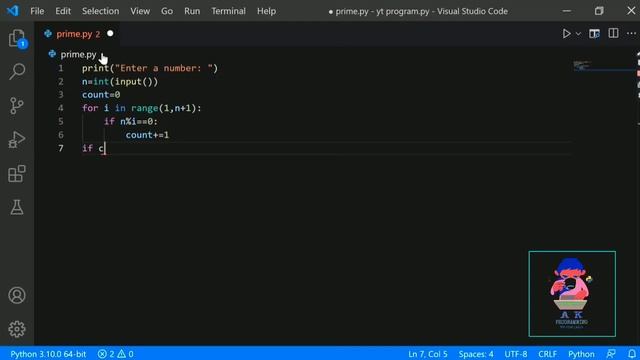640x360 pixels.
Task: Click prime.py in the breadcrumb
Action: tap(78, 54)
